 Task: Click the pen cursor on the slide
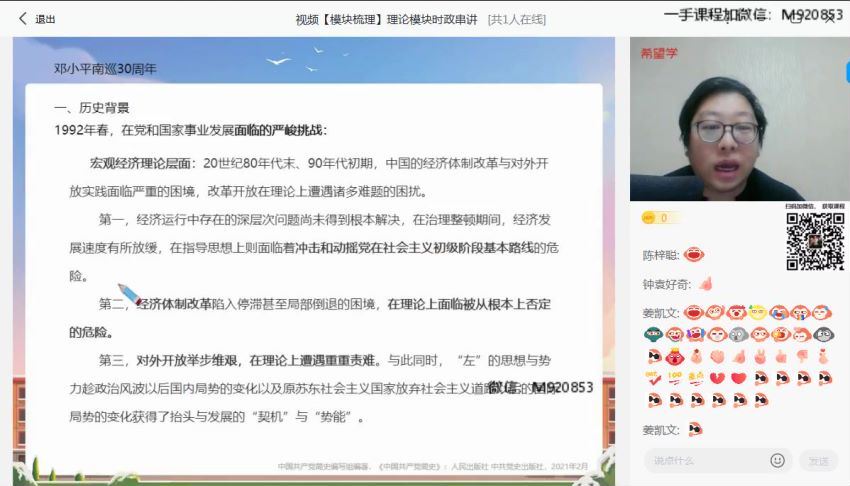click(x=129, y=294)
